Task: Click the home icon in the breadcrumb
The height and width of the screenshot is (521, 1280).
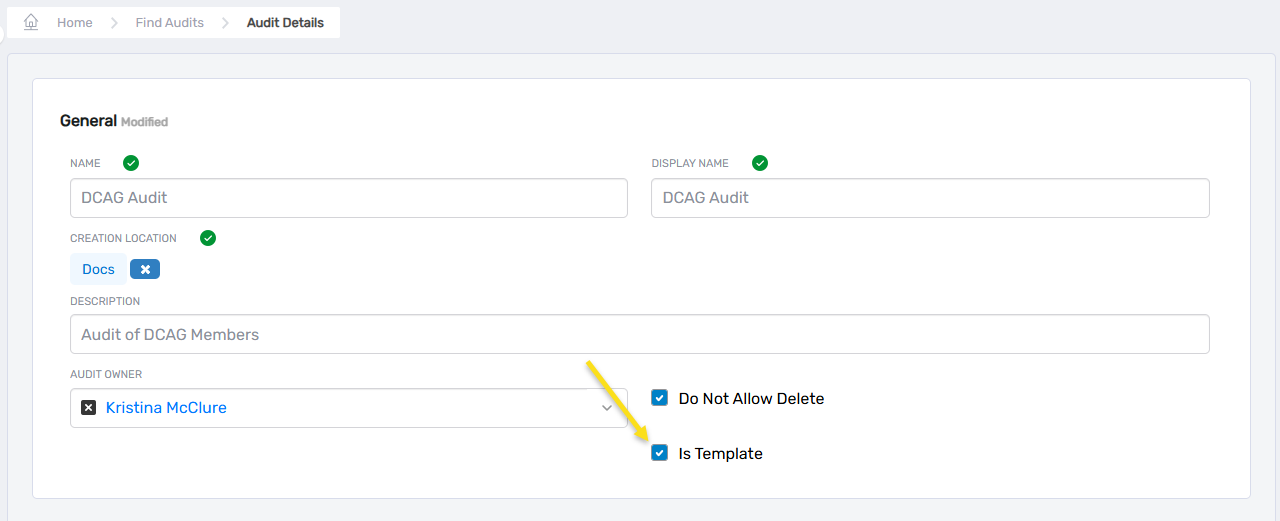Action: click(x=31, y=22)
